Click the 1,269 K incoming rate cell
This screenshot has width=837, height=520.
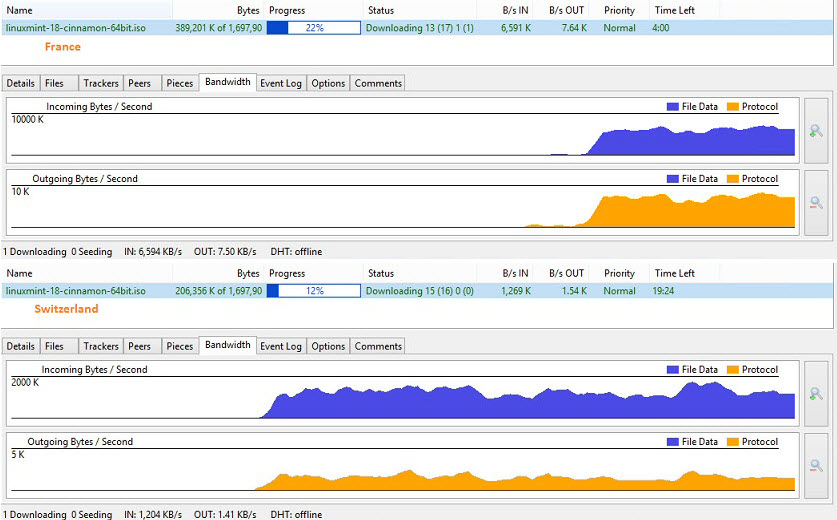pyautogui.click(x=516, y=291)
